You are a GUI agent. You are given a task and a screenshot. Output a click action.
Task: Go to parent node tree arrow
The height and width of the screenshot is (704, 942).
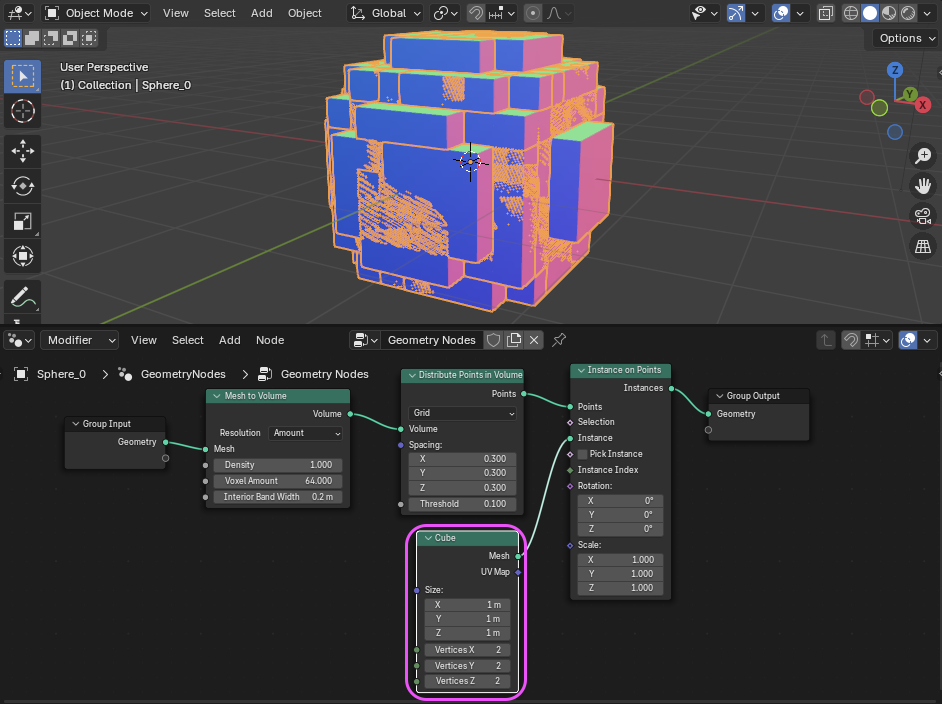click(x=826, y=341)
